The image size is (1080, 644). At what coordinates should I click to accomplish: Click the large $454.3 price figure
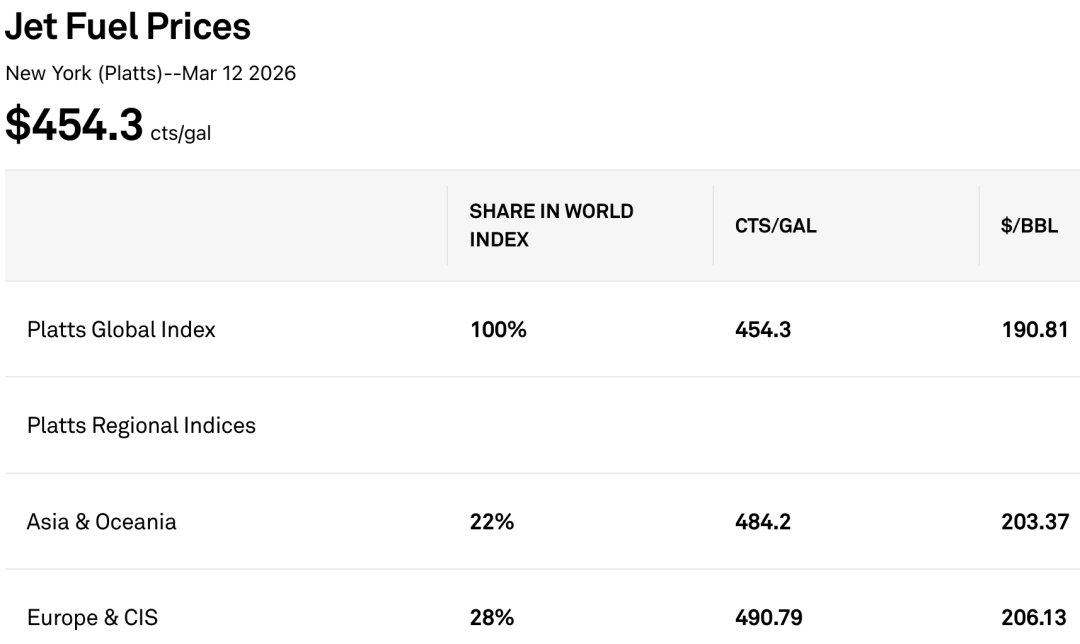click(x=75, y=124)
